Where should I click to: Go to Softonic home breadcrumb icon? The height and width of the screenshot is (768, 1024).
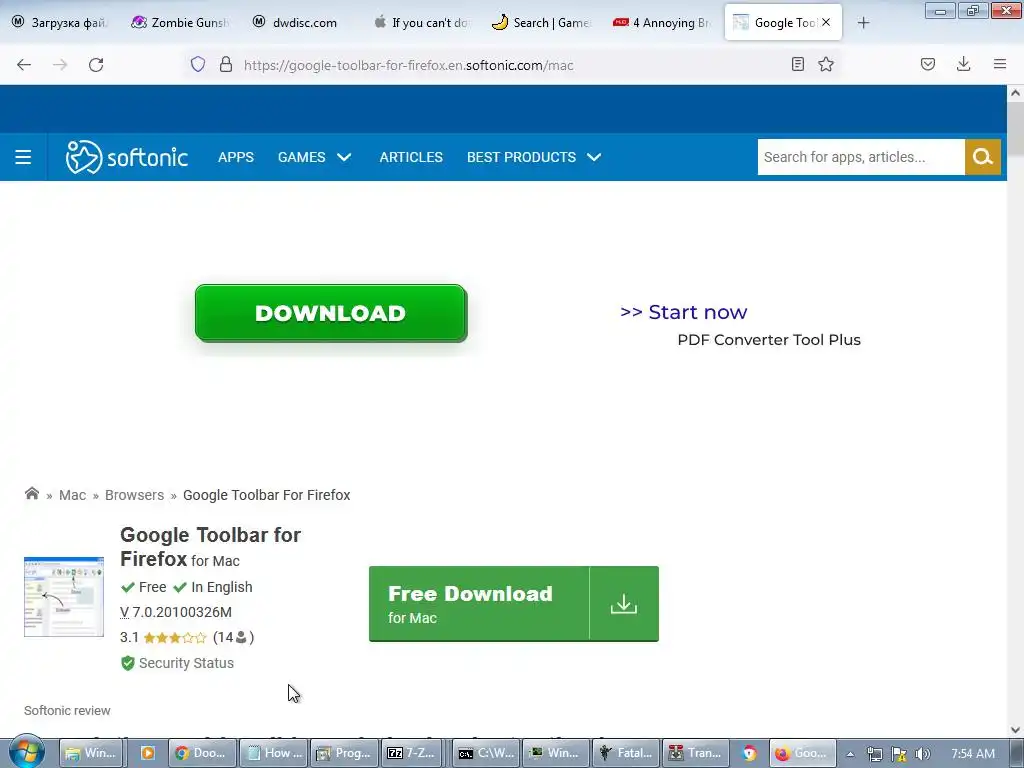(31, 494)
